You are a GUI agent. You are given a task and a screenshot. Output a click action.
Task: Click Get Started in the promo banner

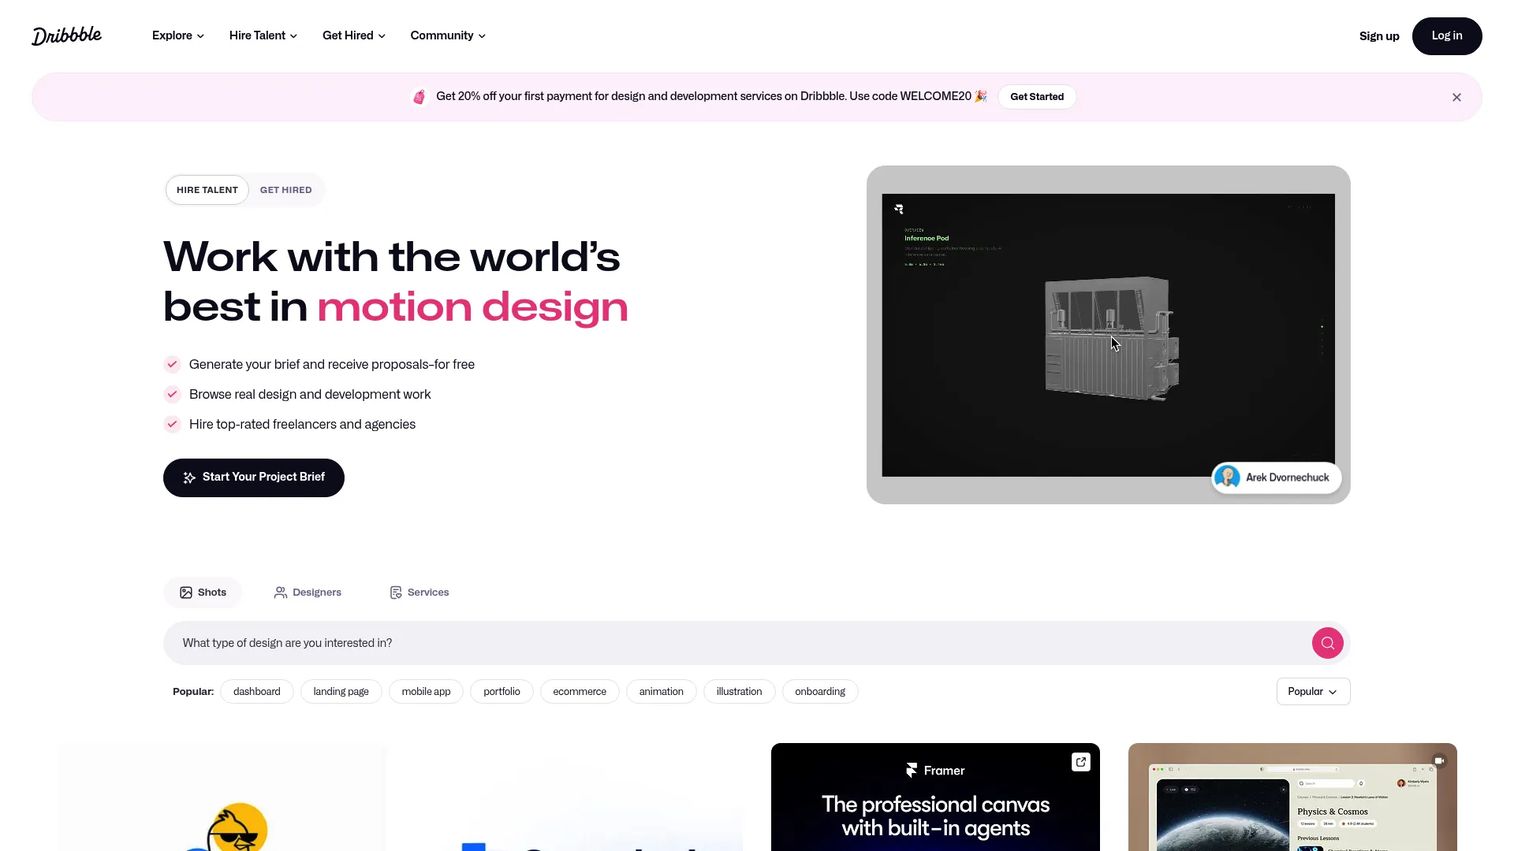pyautogui.click(x=1037, y=97)
